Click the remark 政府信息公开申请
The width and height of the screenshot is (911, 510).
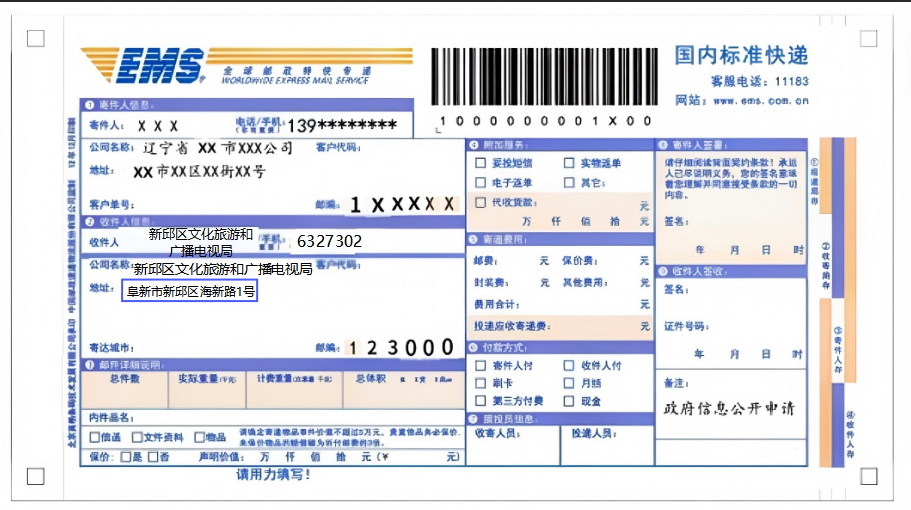(x=729, y=408)
